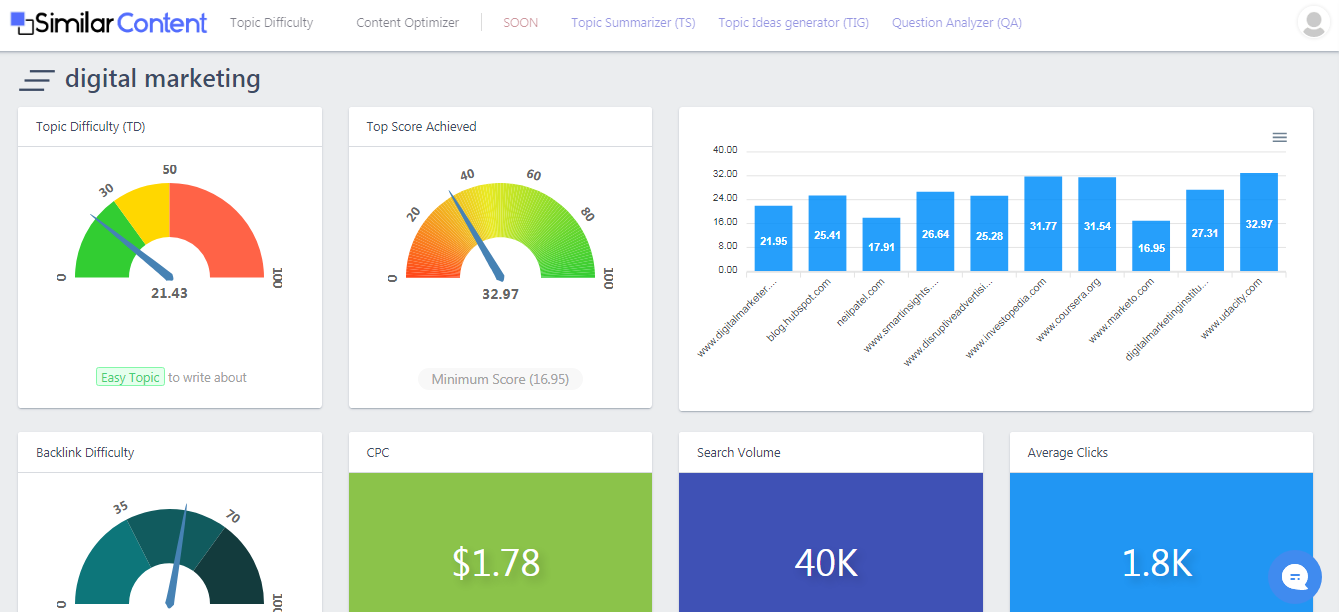Click the neilpatel.com axis label
1339x612 pixels.
(860, 302)
